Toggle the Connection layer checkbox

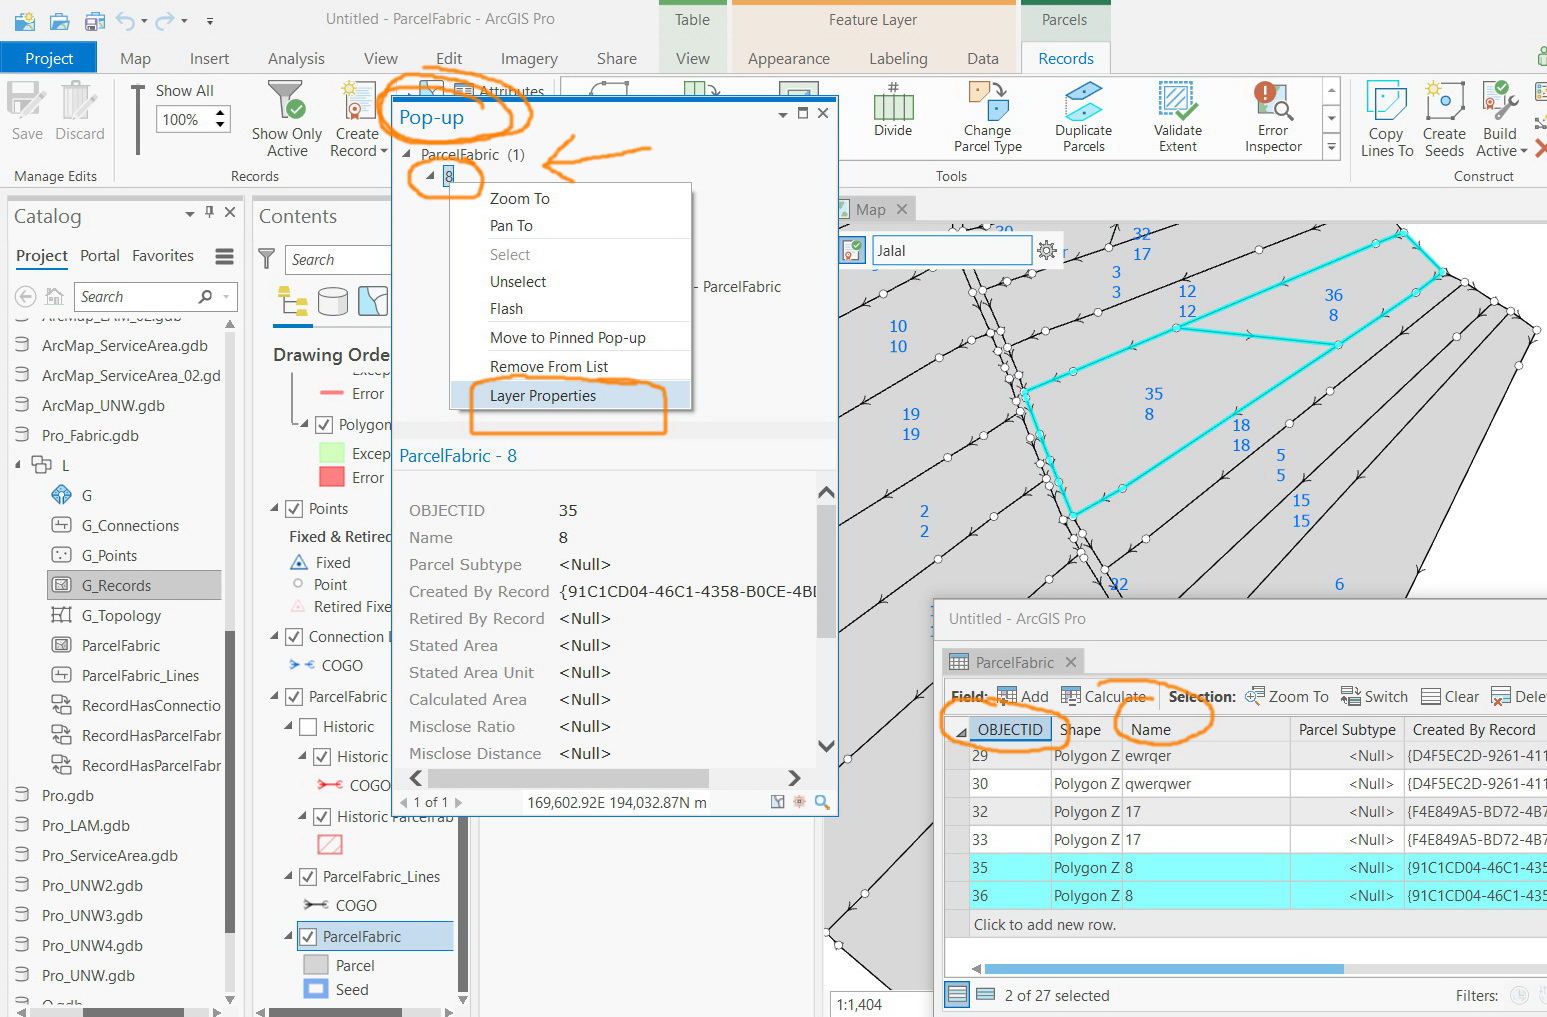coord(294,636)
